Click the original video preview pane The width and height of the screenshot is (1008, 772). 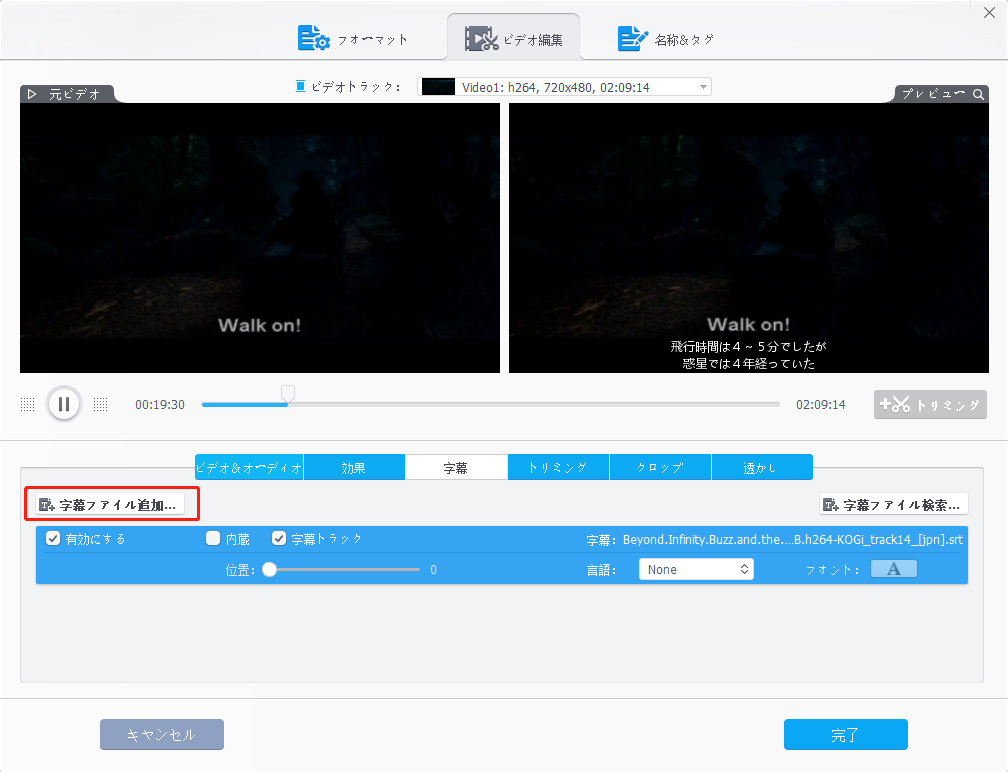[260, 238]
